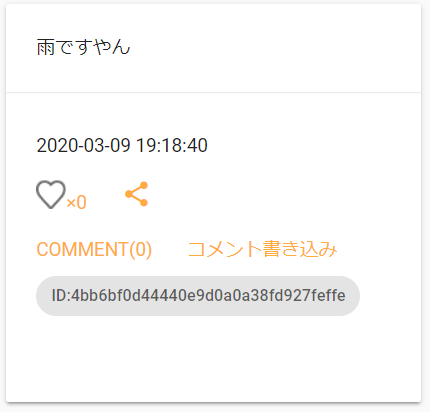Click the "ID:" prefix in the gray chip
Screen dimensions: 430x412
tap(61, 296)
